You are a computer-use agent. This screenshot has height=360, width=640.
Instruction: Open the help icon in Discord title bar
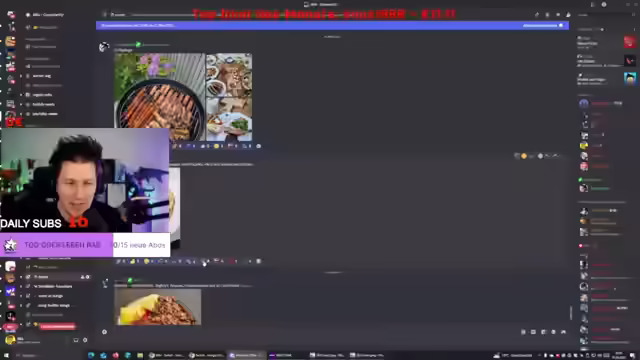point(604,4)
